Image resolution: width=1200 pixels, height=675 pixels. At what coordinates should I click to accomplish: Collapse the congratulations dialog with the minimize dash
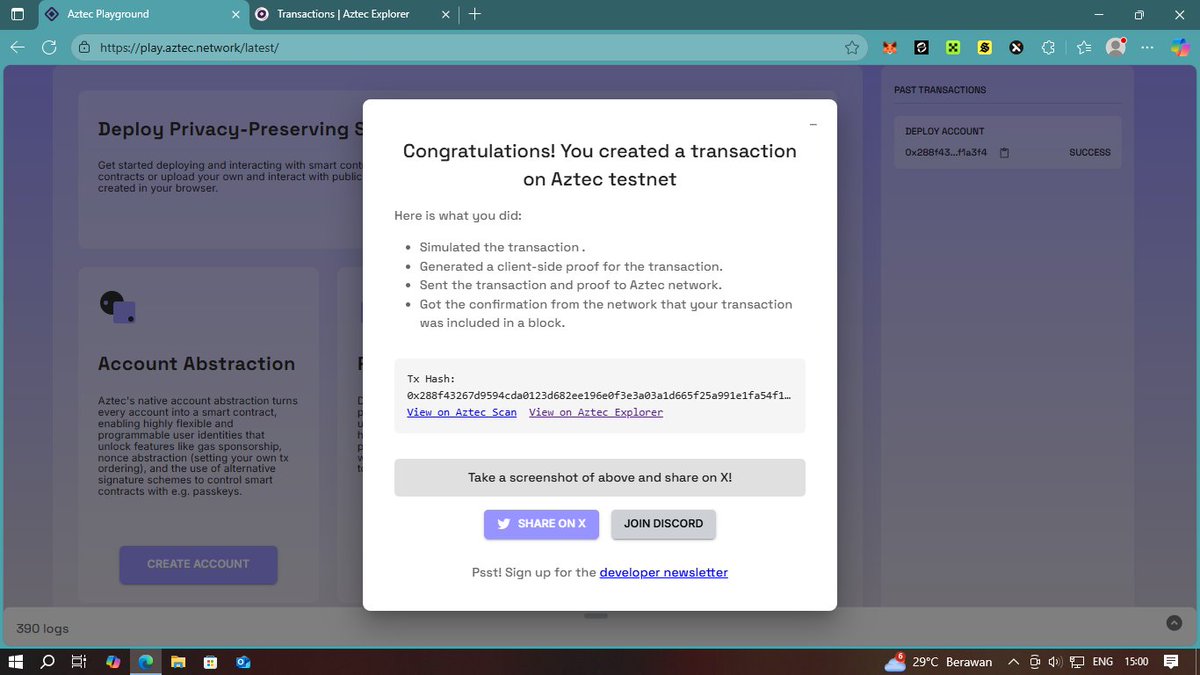click(x=813, y=124)
